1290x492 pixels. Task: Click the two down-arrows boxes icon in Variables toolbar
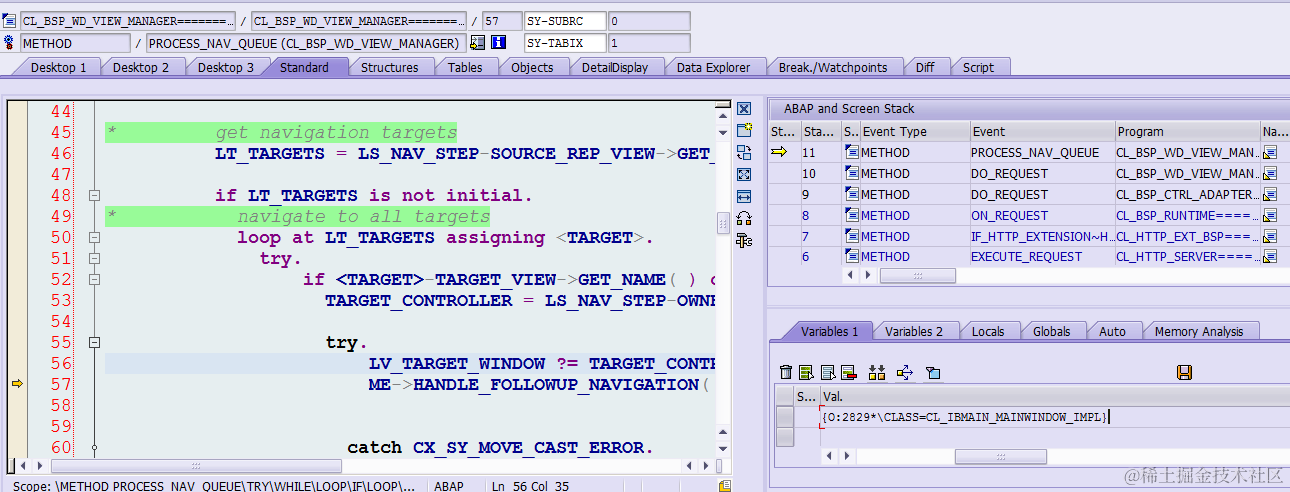coord(877,372)
